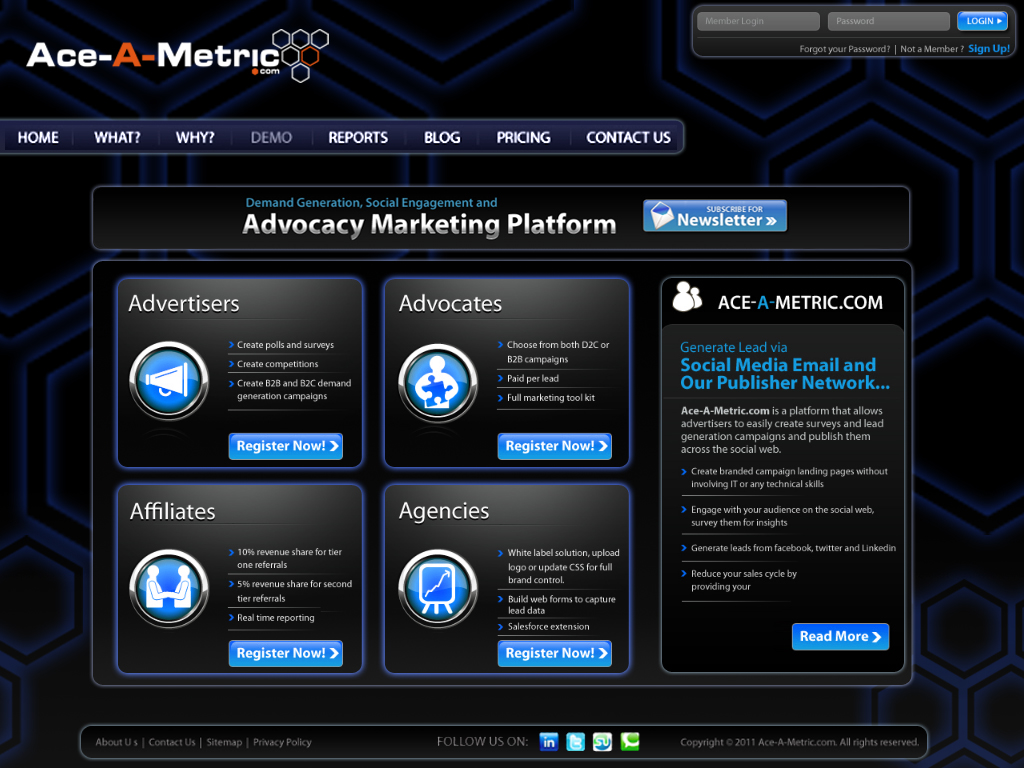
Task: Click the LOGIN button
Action: coord(982,21)
